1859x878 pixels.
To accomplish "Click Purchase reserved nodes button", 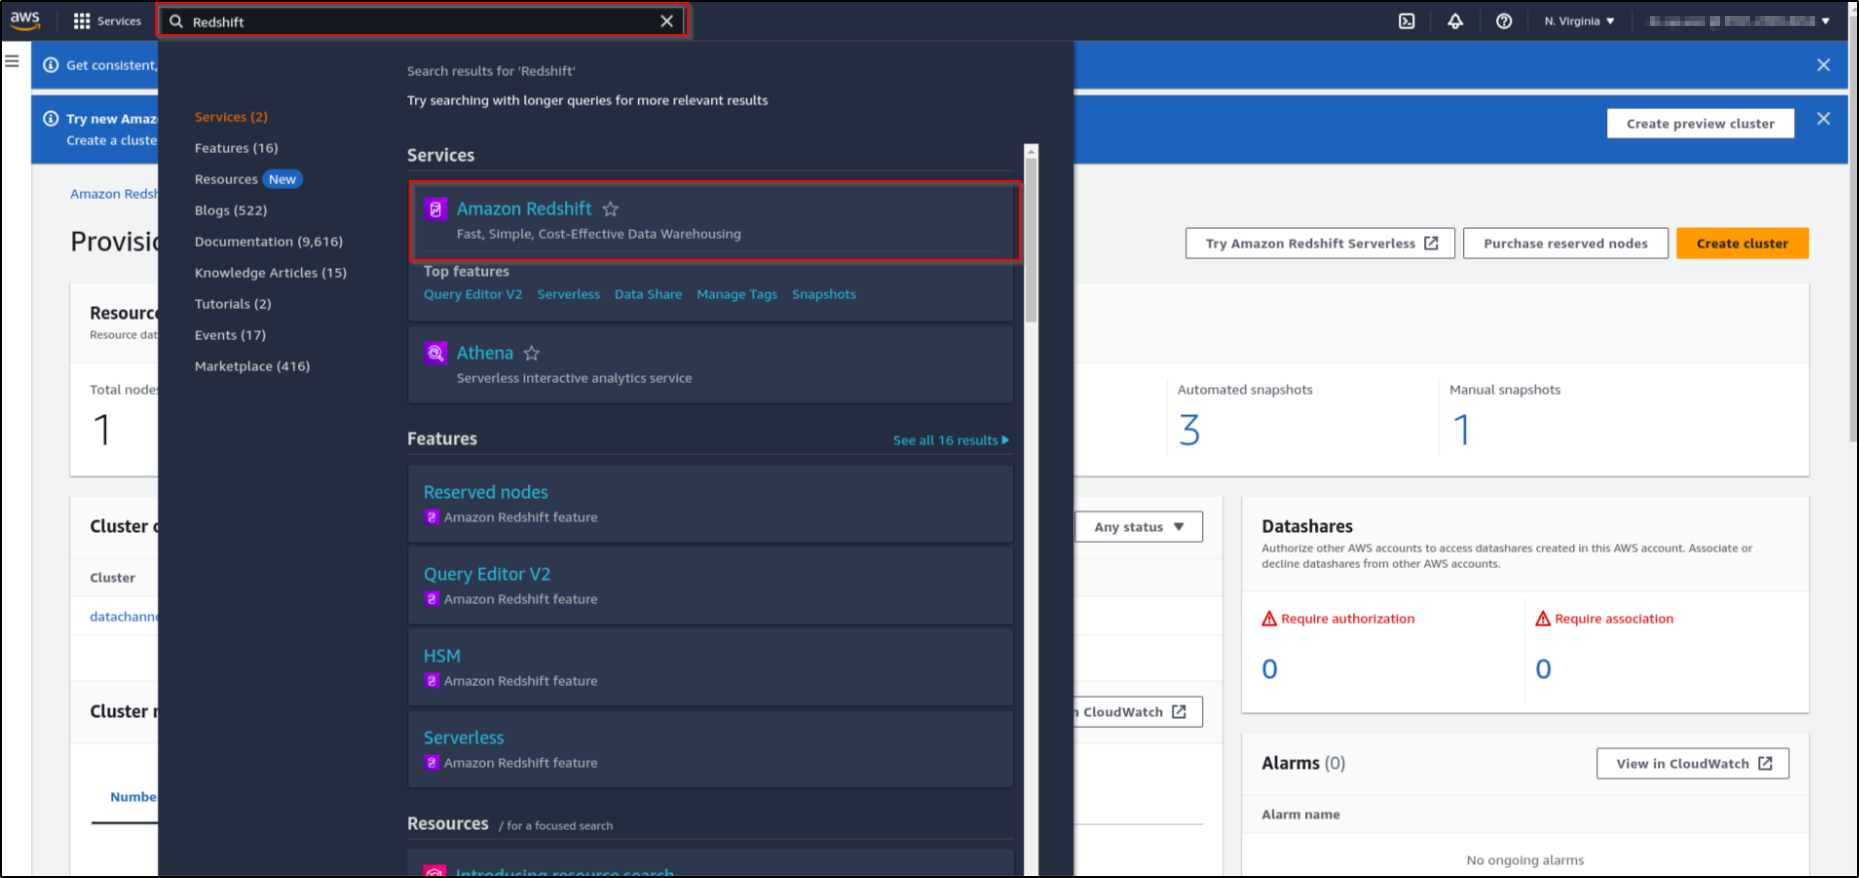I will pos(1565,243).
